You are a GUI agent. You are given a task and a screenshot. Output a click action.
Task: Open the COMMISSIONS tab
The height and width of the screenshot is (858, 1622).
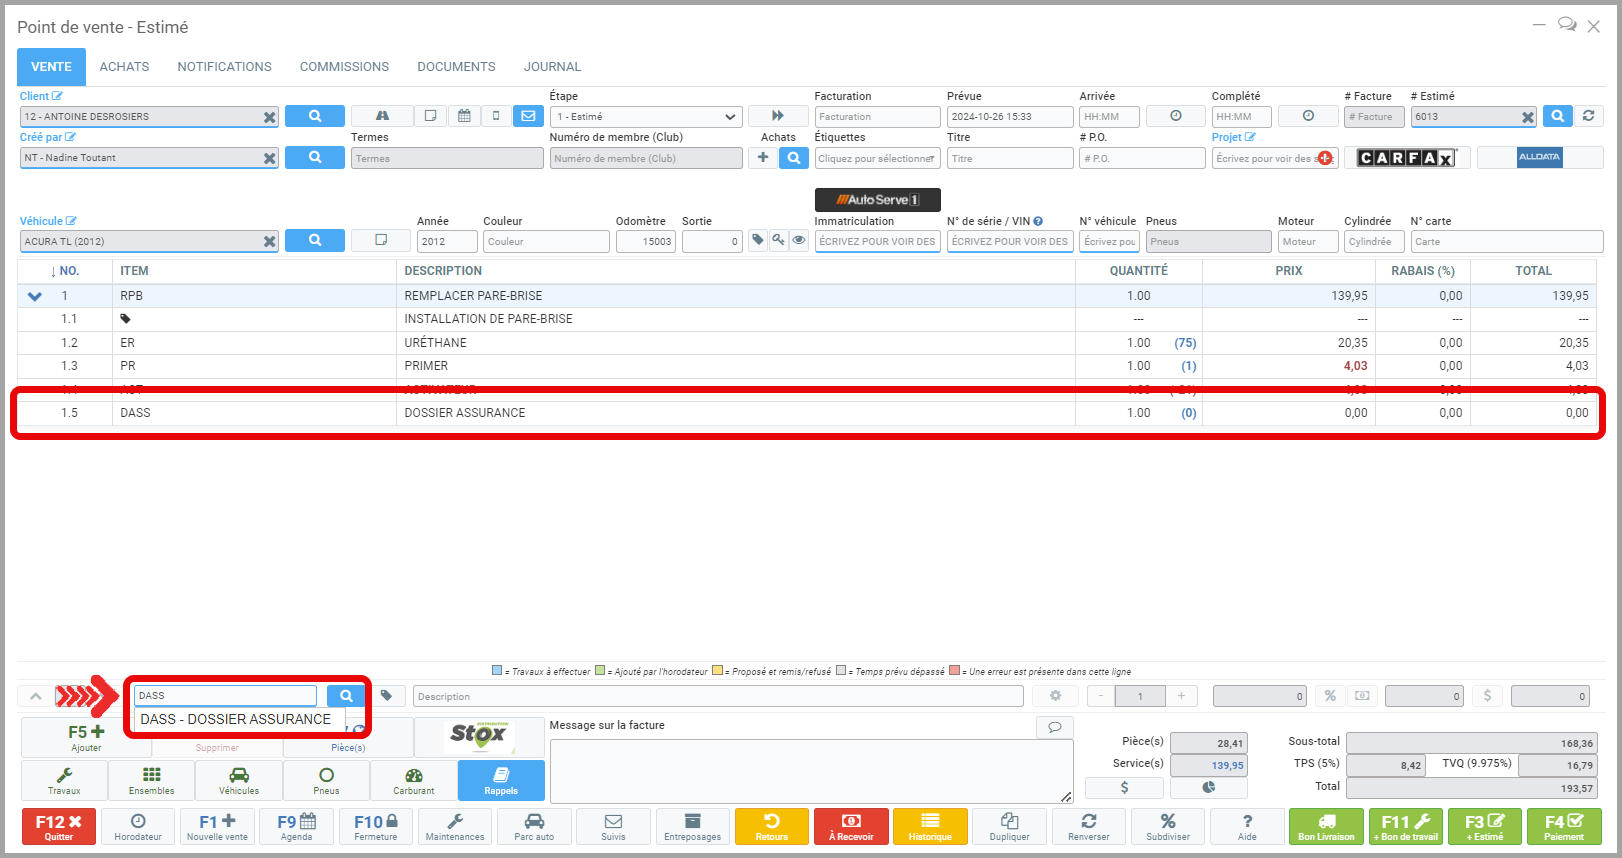(344, 67)
